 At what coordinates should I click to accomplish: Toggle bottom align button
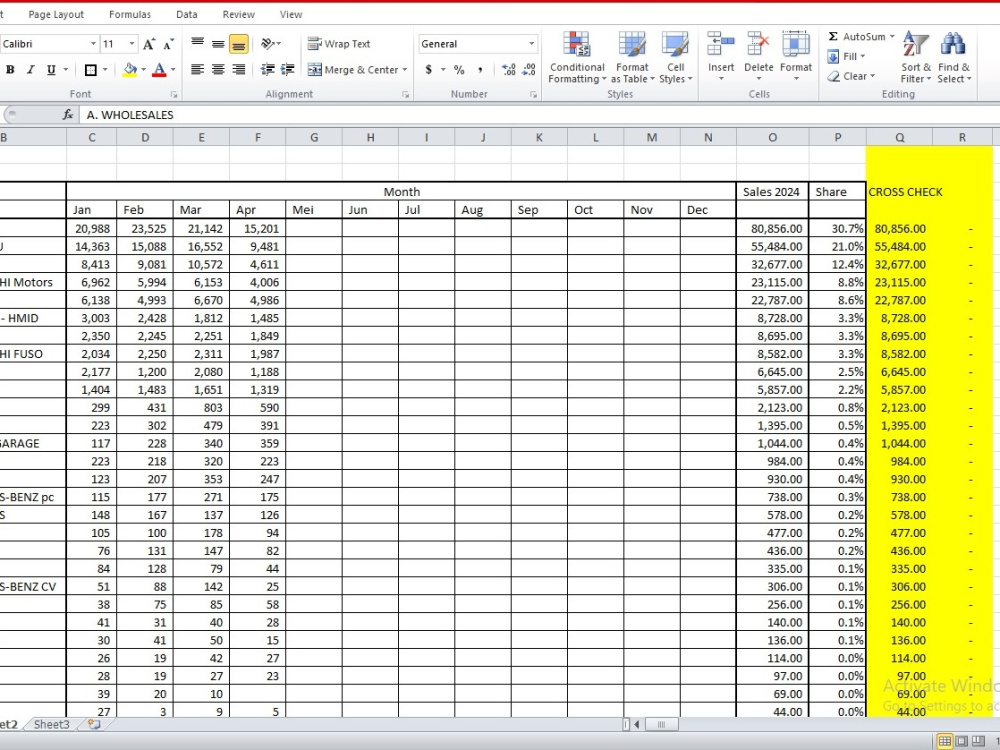click(239, 44)
